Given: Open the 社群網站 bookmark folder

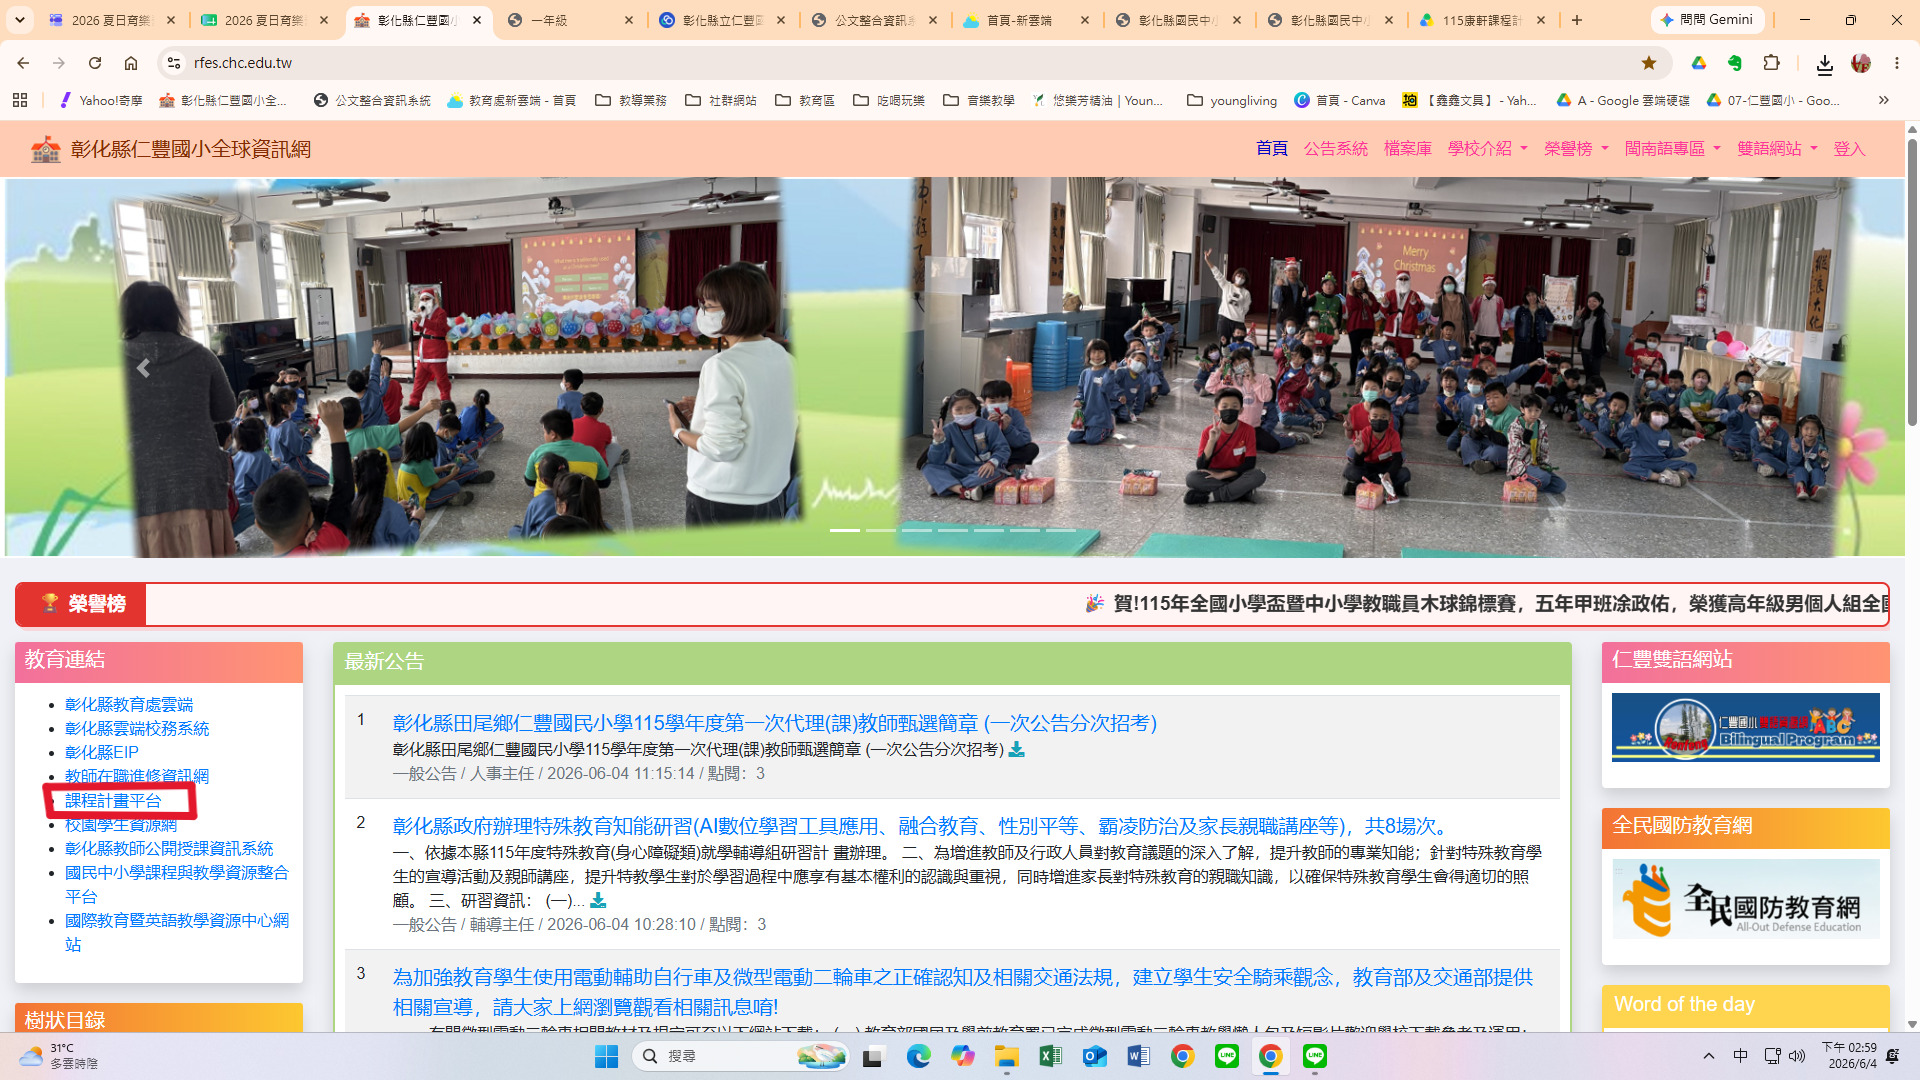Looking at the screenshot, I should 720,100.
